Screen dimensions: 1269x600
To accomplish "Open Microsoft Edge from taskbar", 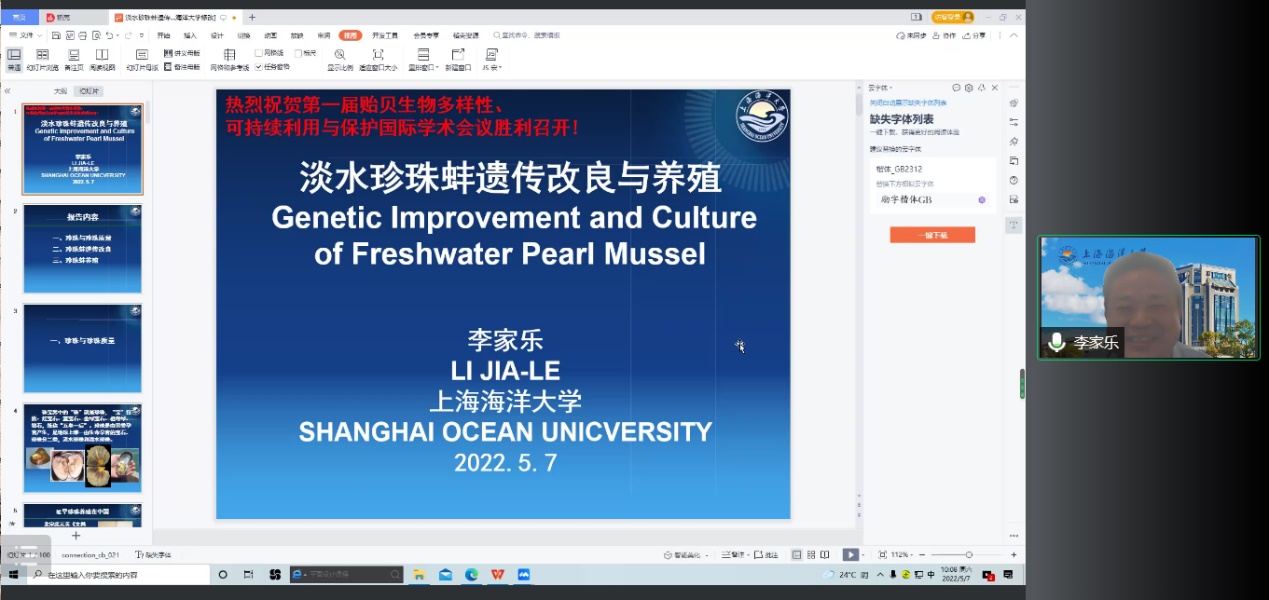I will pyautogui.click(x=471, y=575).
